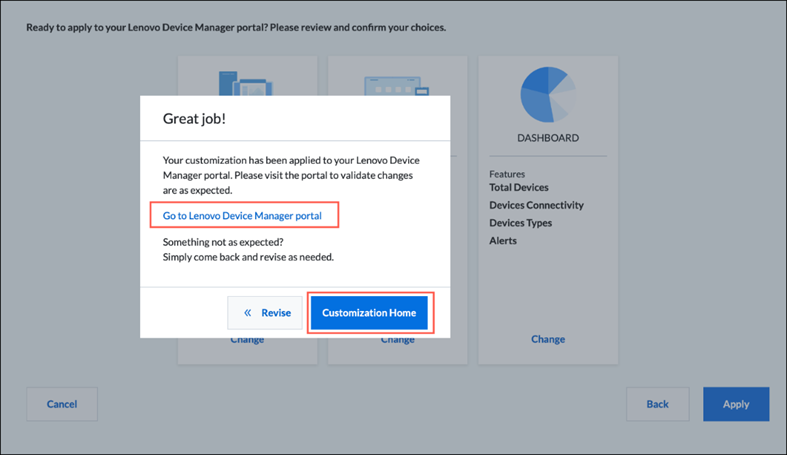Click the Customization Home button
This screenshot has width=787, height=455.
(369, 313)
